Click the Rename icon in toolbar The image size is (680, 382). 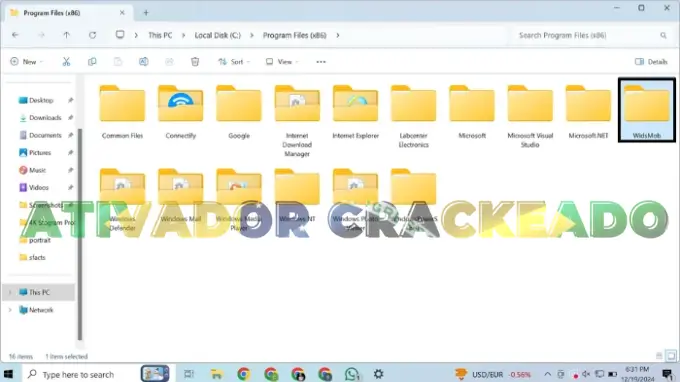[144, 62]
